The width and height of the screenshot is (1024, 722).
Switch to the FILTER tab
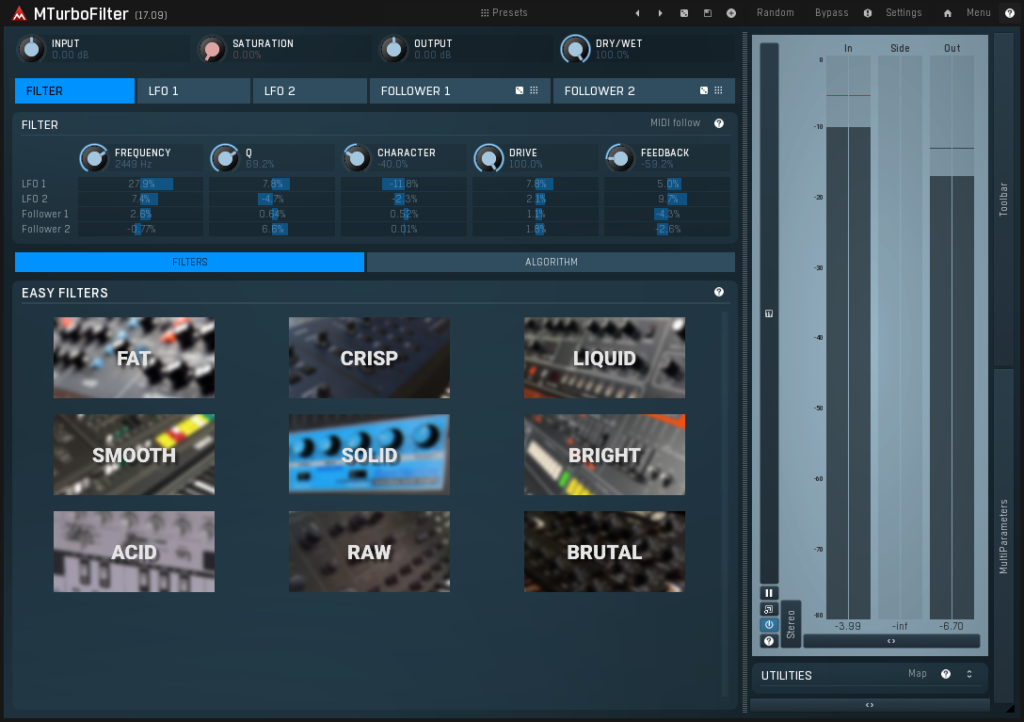pos(74,91)
